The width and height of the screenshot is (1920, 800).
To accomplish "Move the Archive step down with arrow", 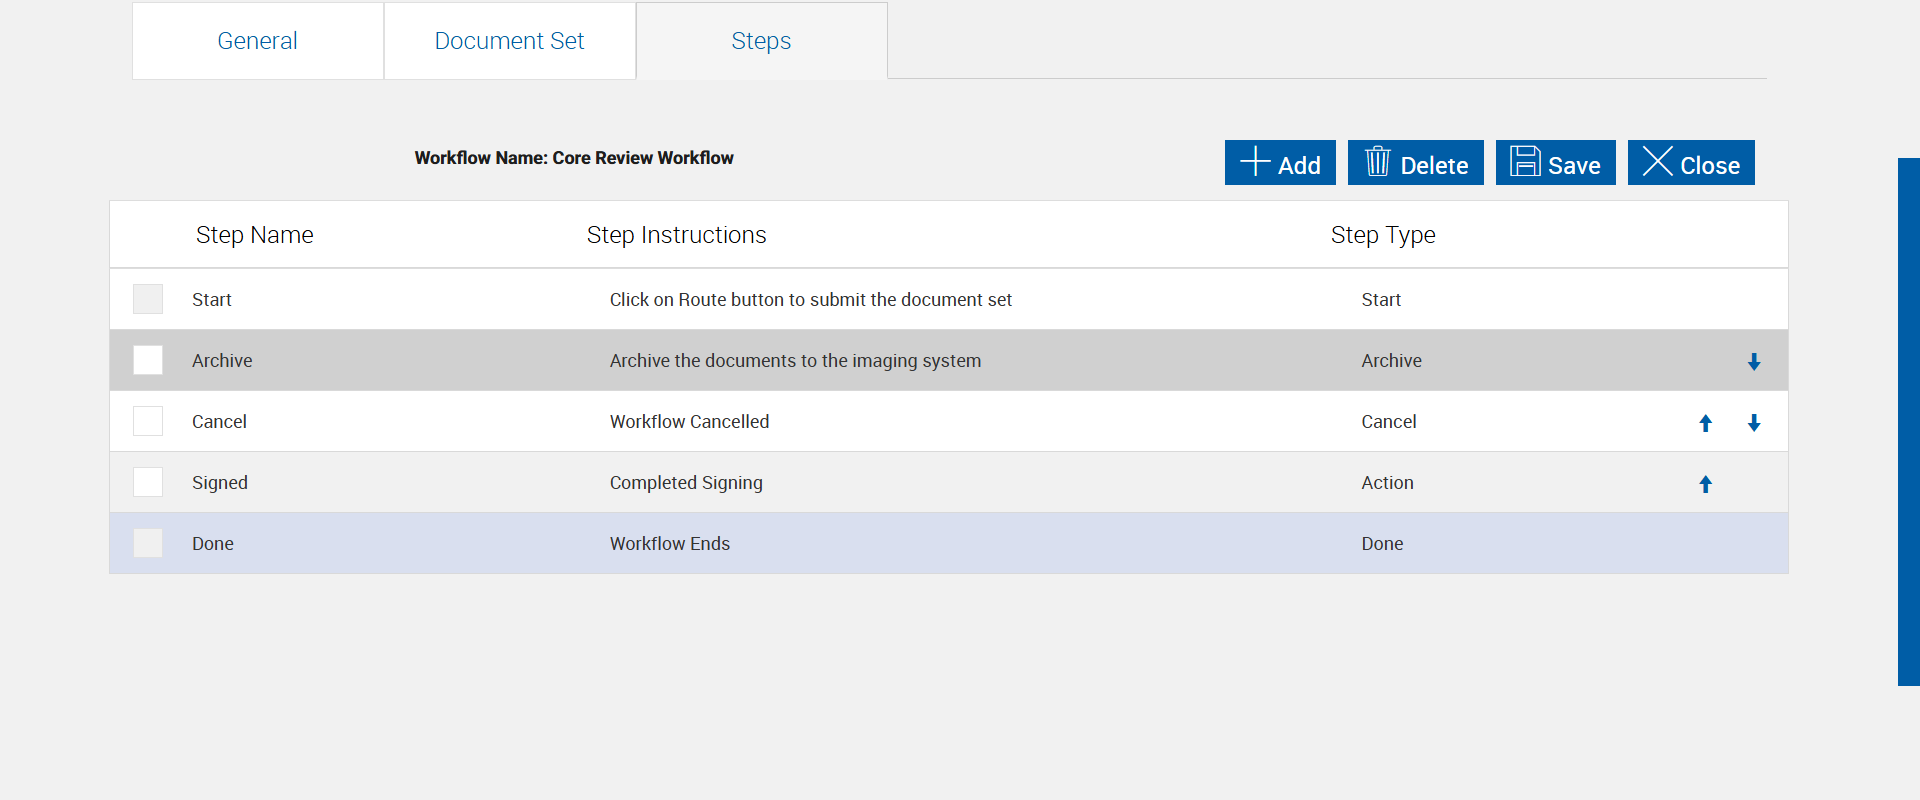I will 1754,362.
